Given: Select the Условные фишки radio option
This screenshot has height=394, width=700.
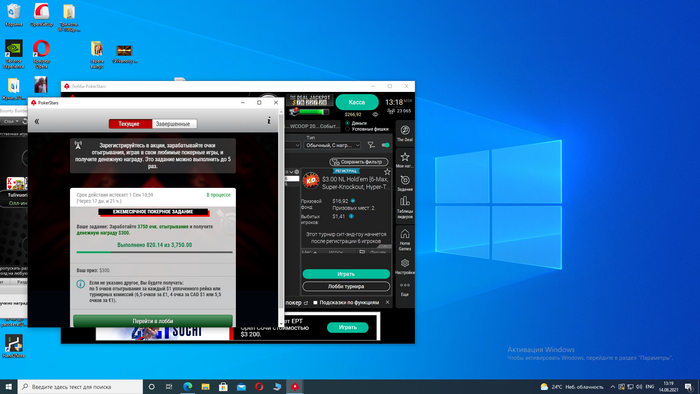Looking at the screenshot, I should [x=347, y=129].
